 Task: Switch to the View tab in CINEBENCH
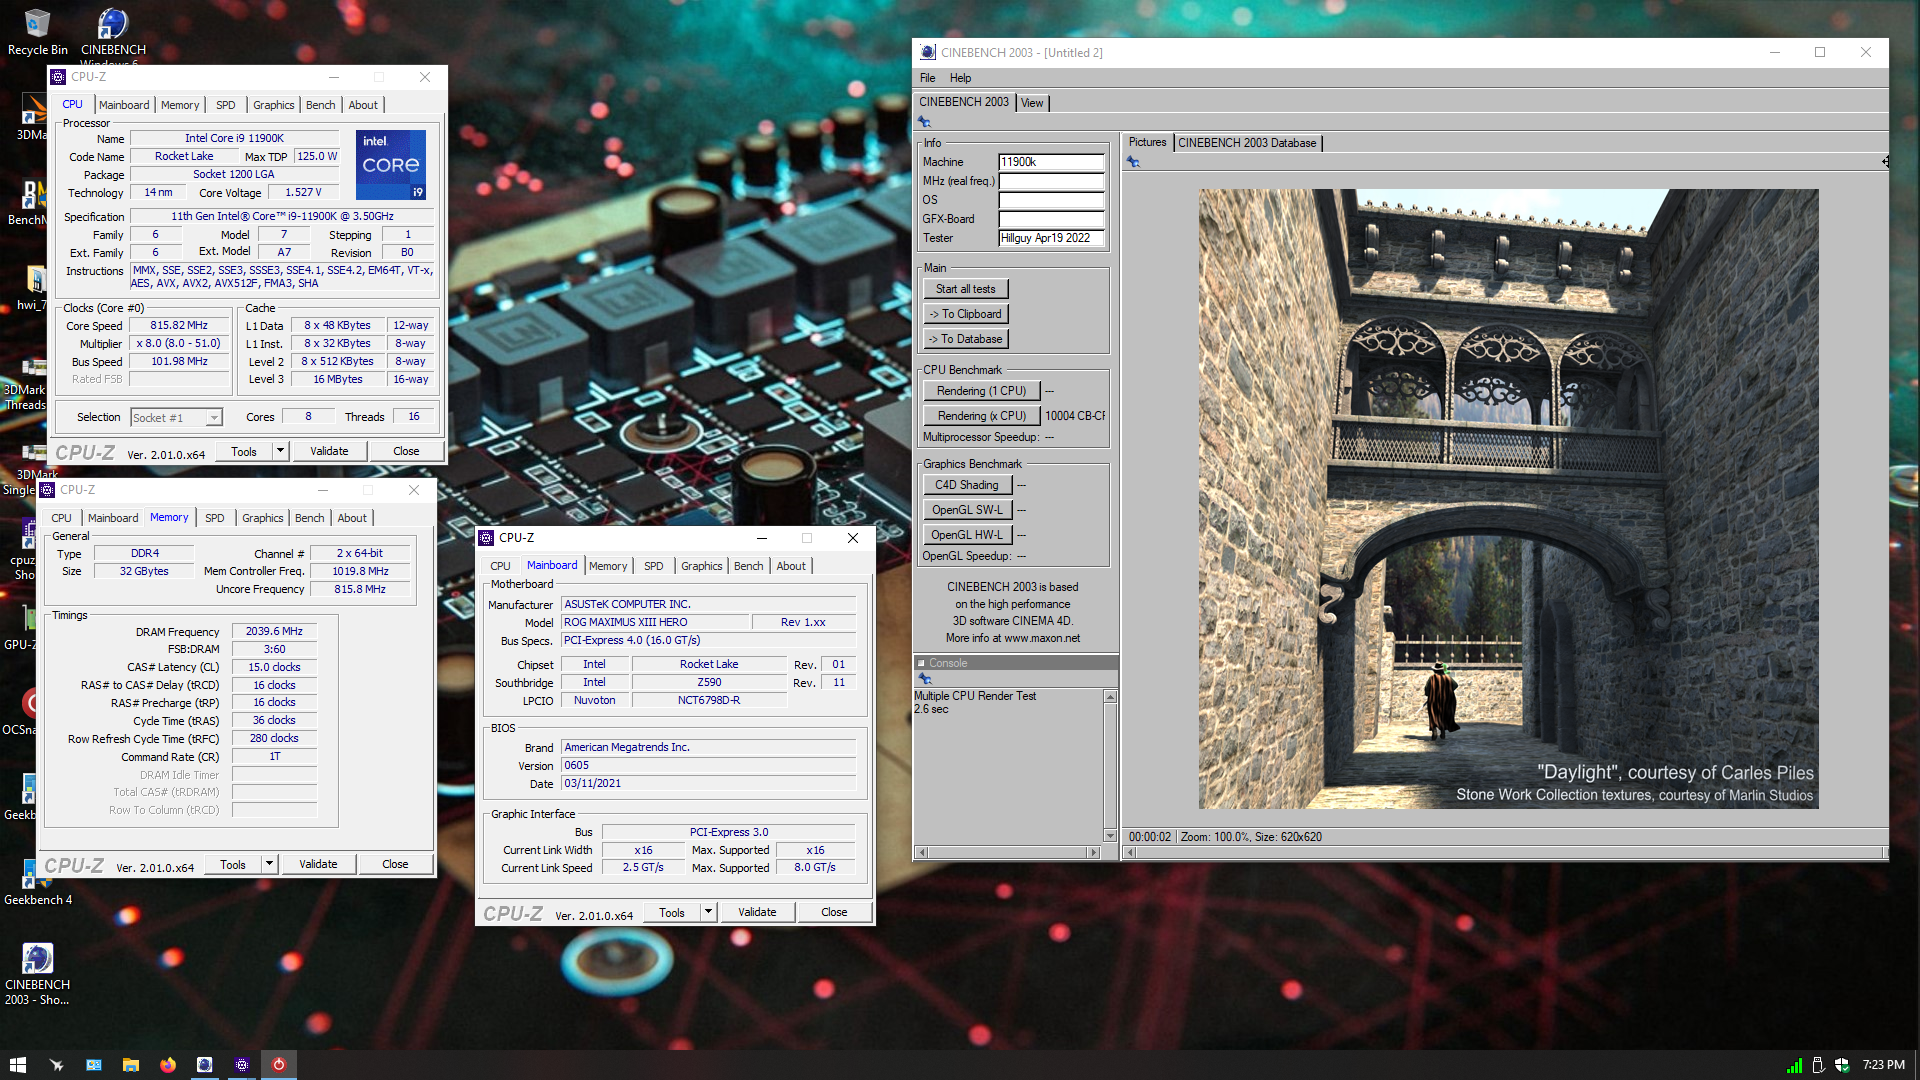pyautogui.click(x=1032, y=103)
